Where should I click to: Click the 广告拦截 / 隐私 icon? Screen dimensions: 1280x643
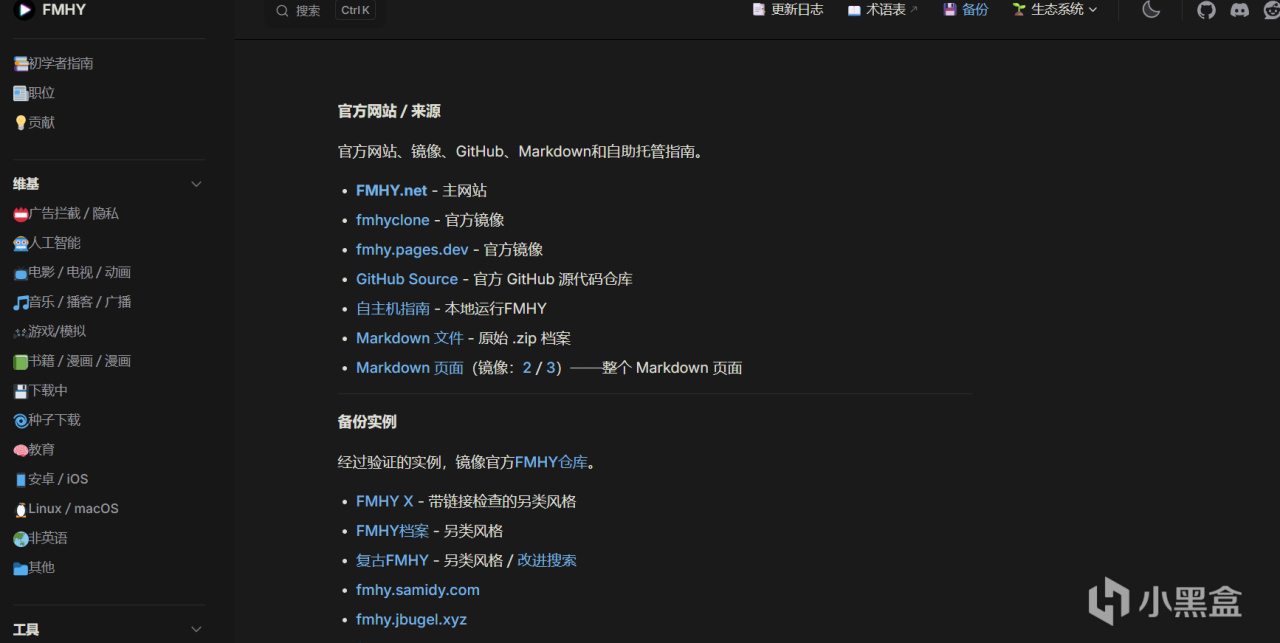coord(20,214)
